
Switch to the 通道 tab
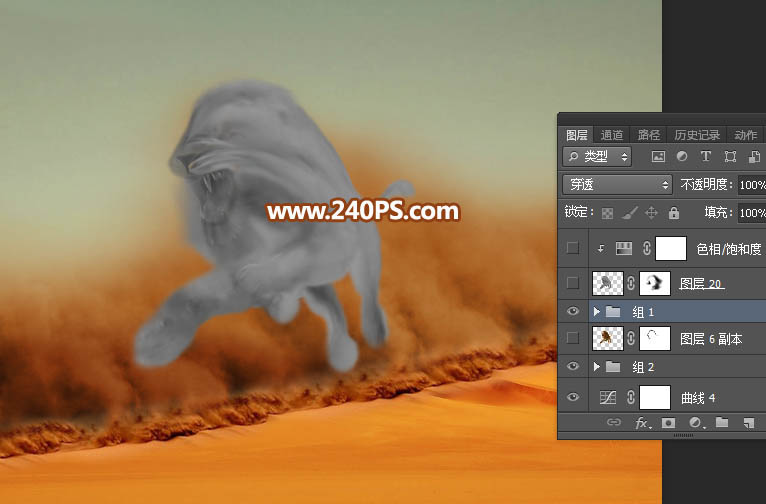612,135
